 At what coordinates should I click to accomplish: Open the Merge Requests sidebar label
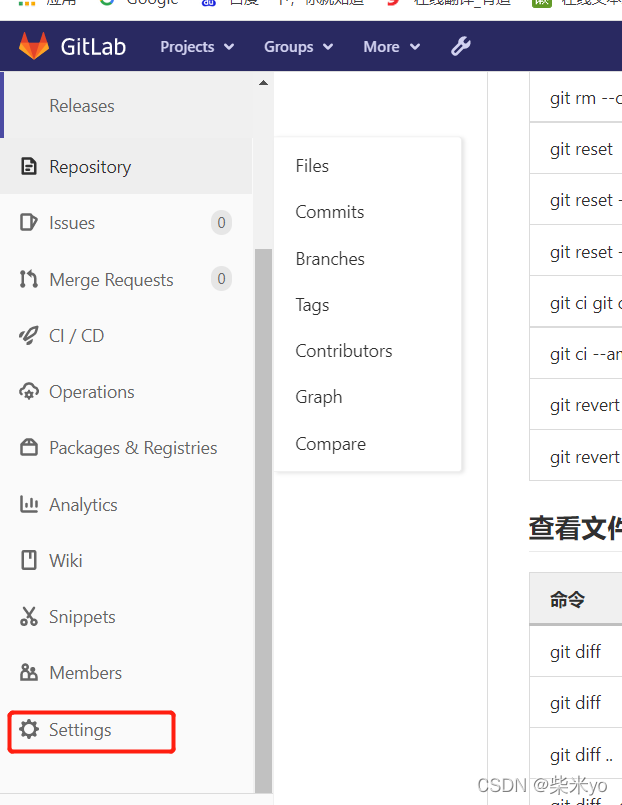point(111,280)
